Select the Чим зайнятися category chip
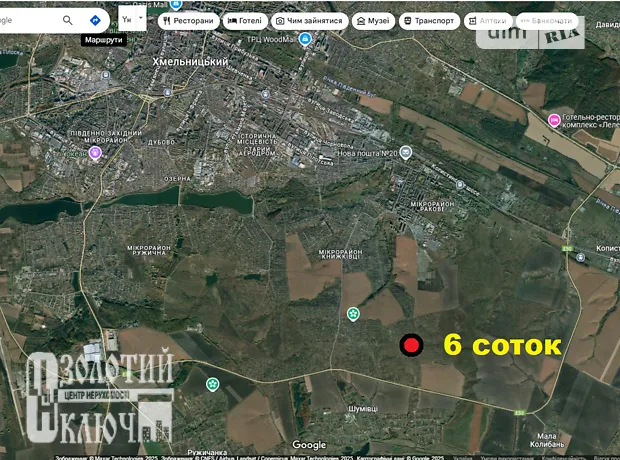The height and width of the screenshot is (460, 620). (x=308, y=20)
